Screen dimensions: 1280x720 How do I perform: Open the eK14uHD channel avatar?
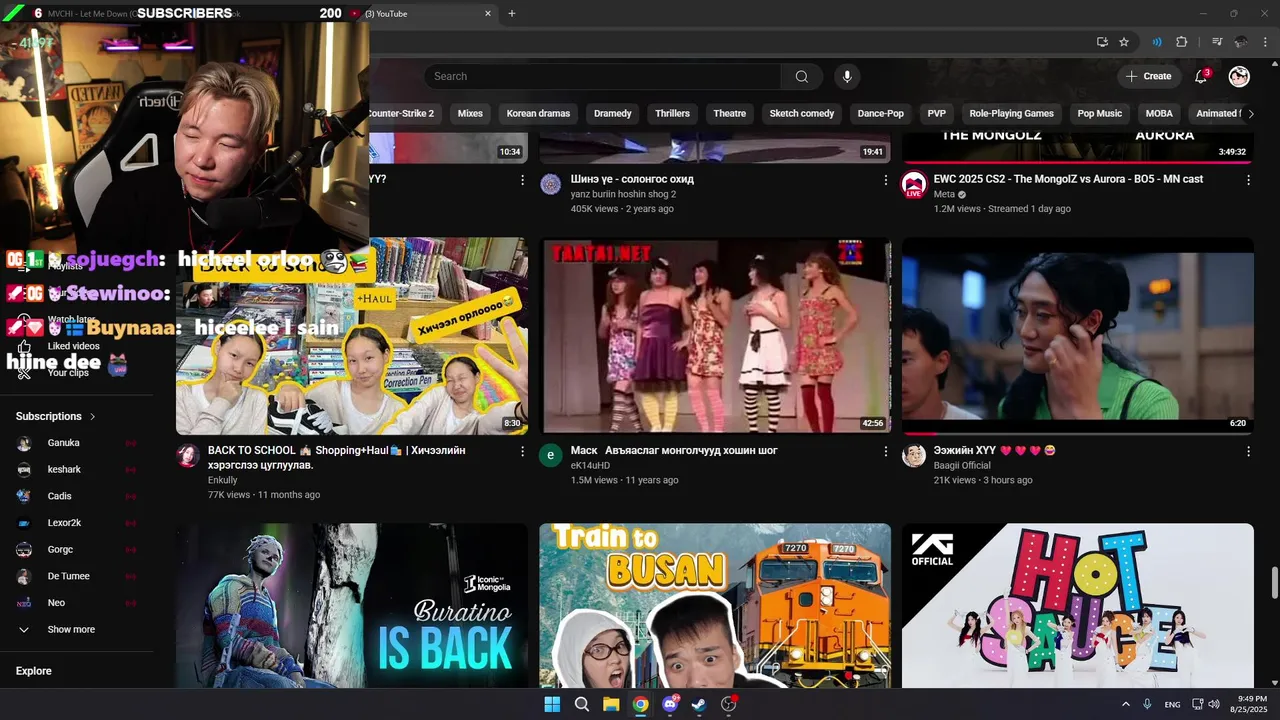pos(551,456)
